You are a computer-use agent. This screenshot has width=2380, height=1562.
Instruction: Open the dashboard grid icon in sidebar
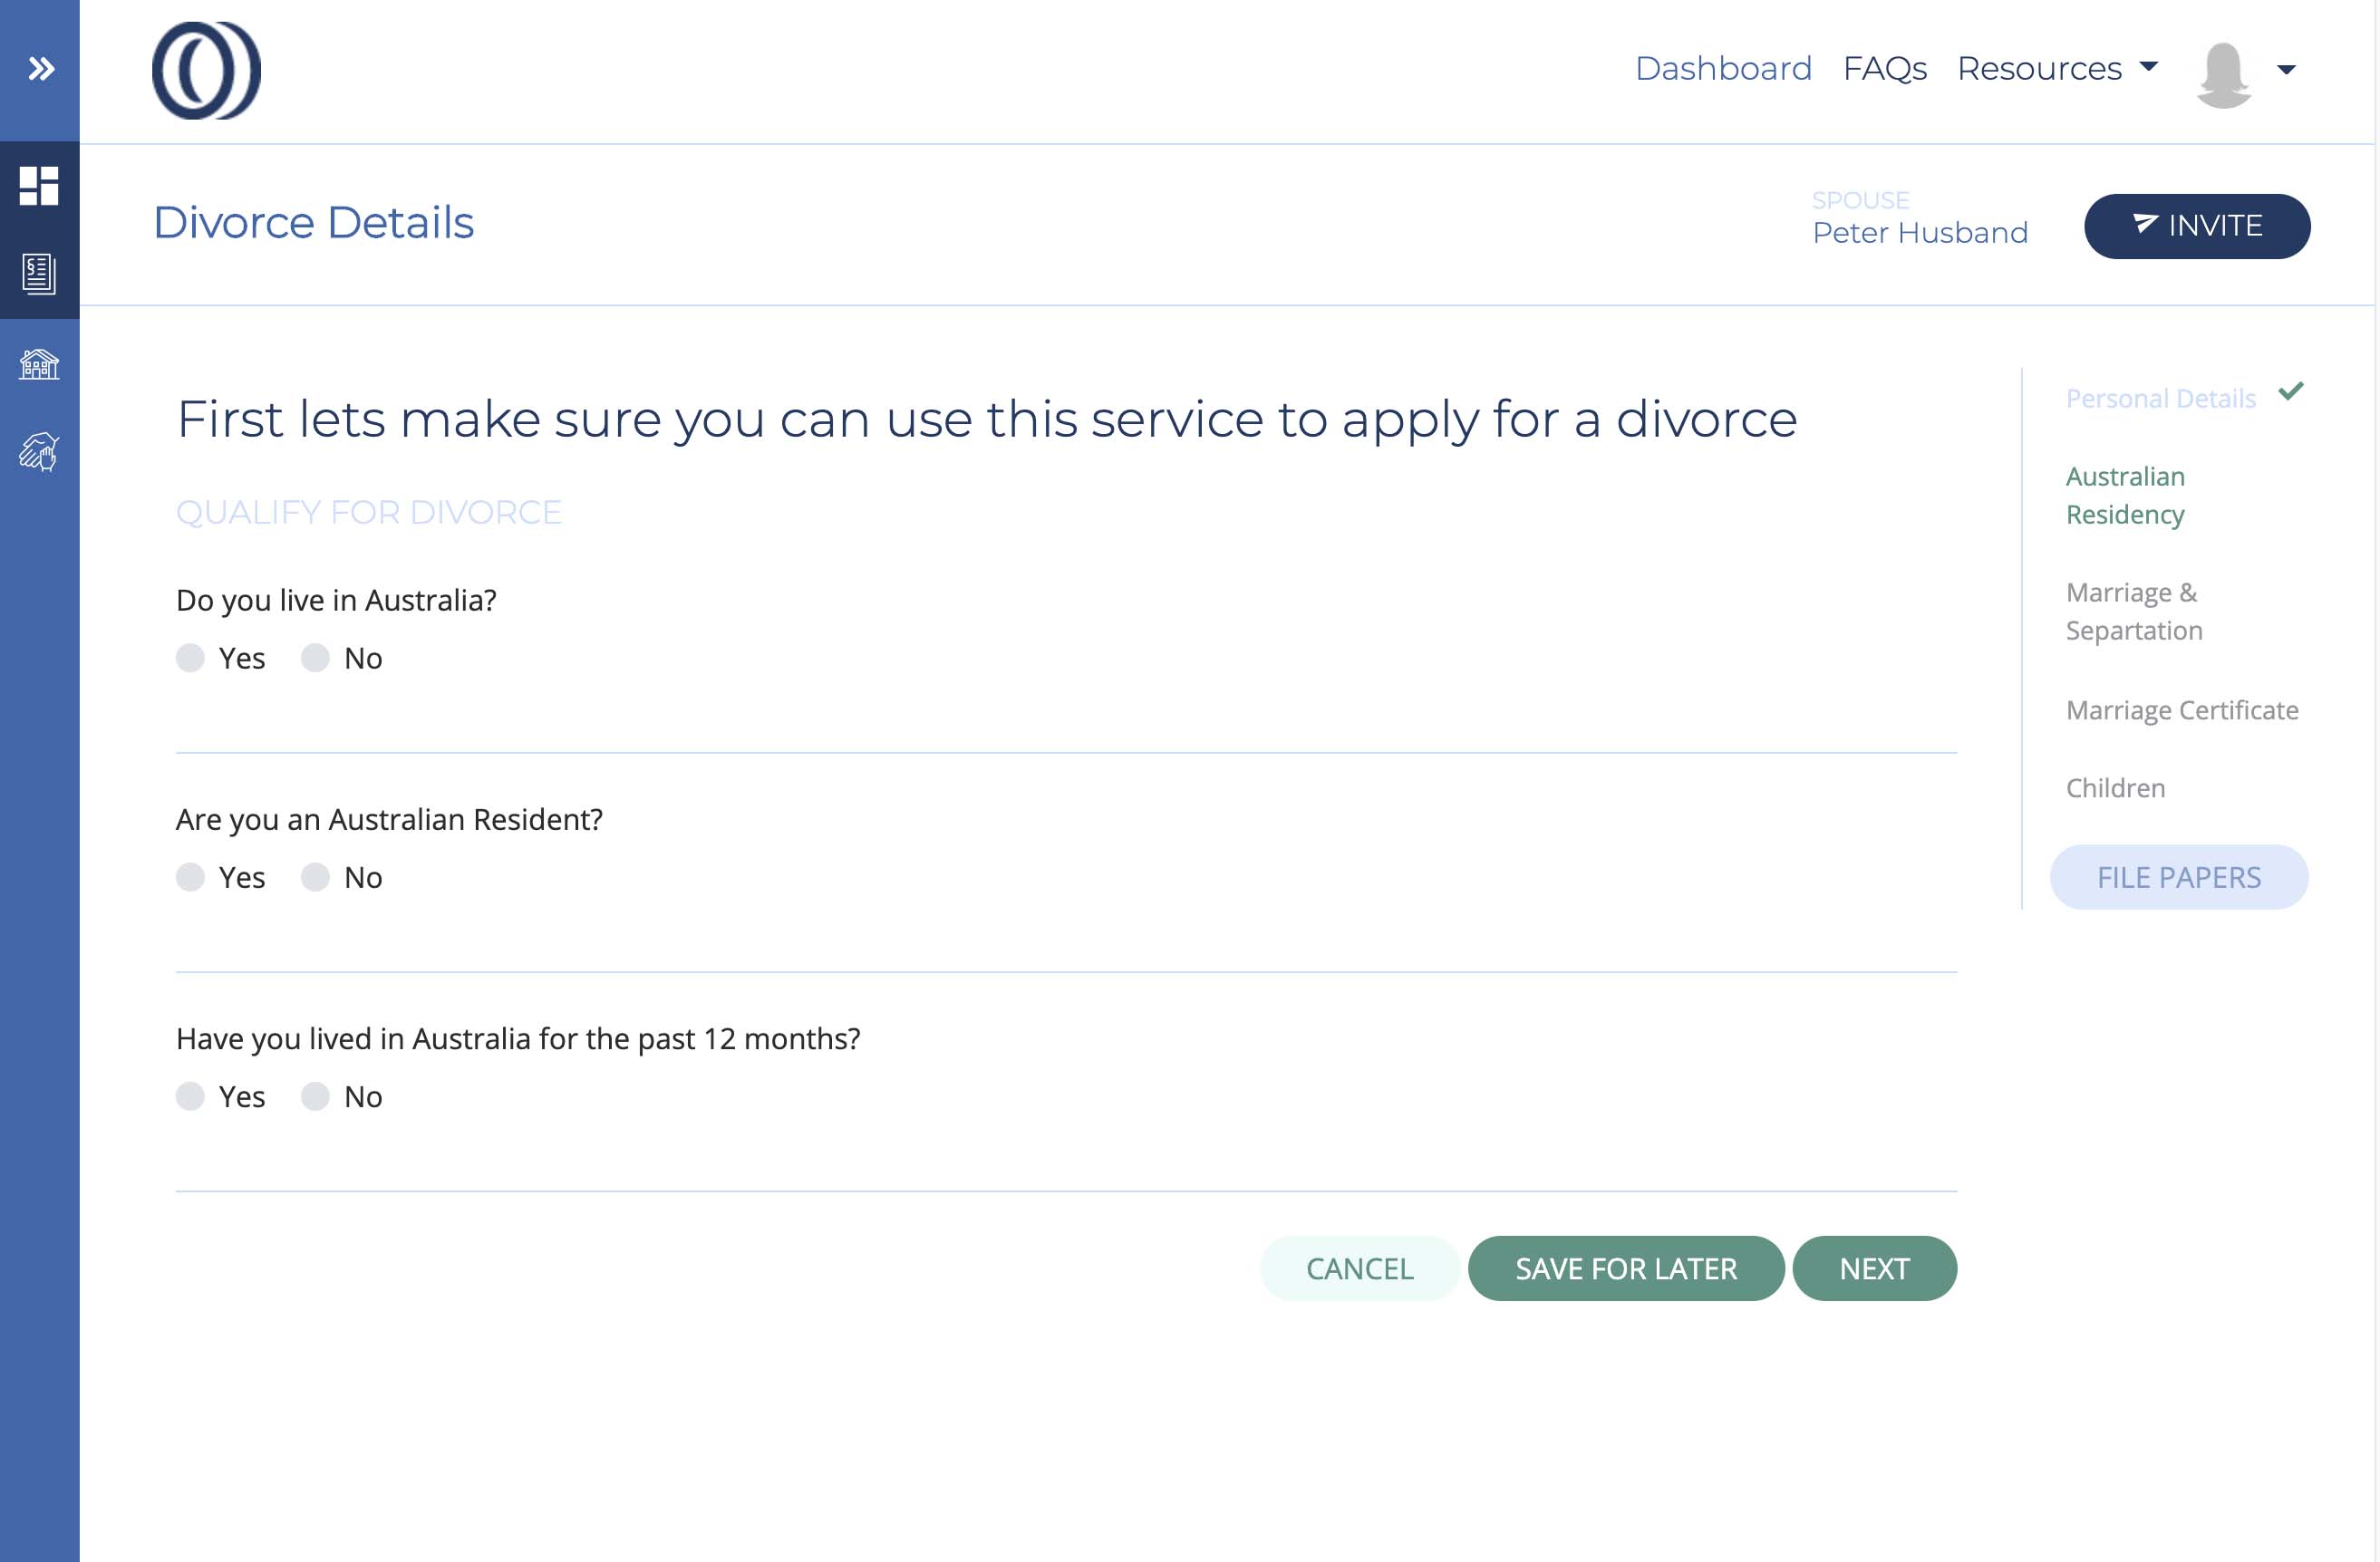[x=39, y=186]
